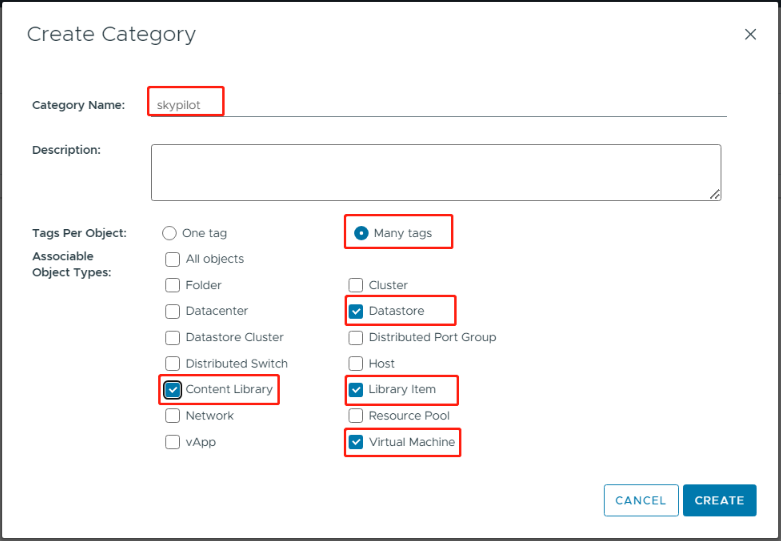
Task: Click the Description label
Action: tap(66, 150)
